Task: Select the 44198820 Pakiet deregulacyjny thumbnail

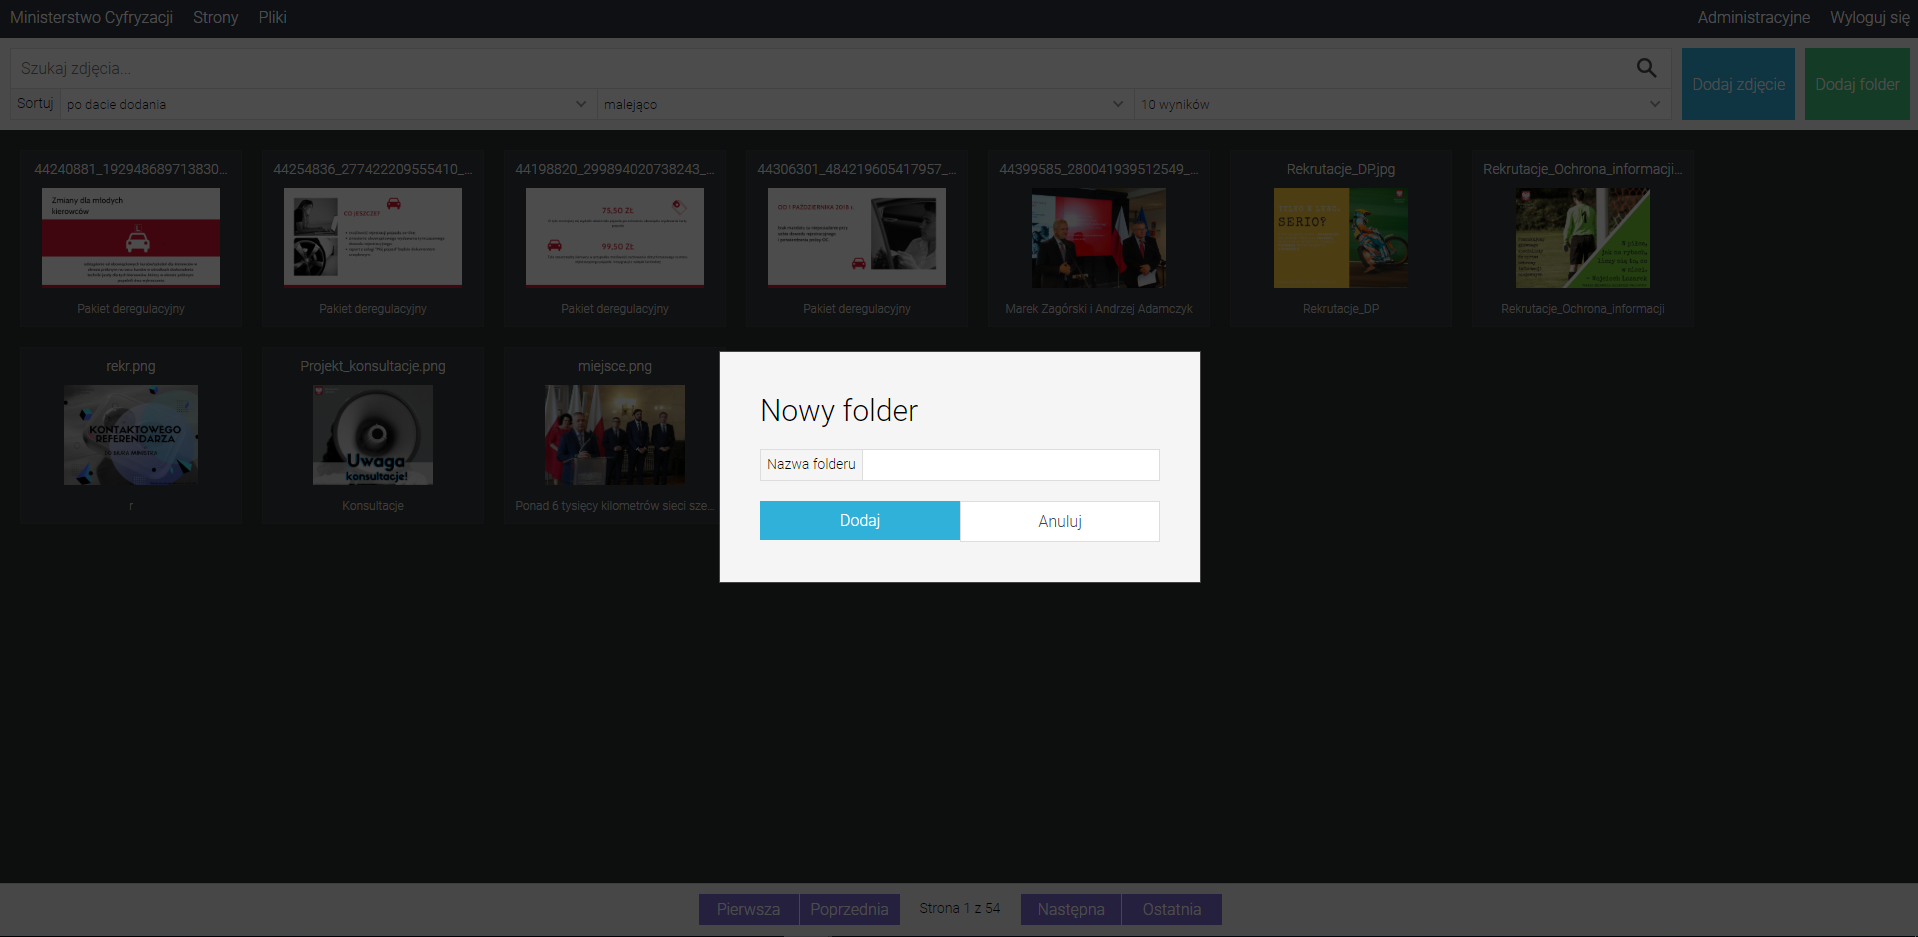Action: [x=615, y=237]
